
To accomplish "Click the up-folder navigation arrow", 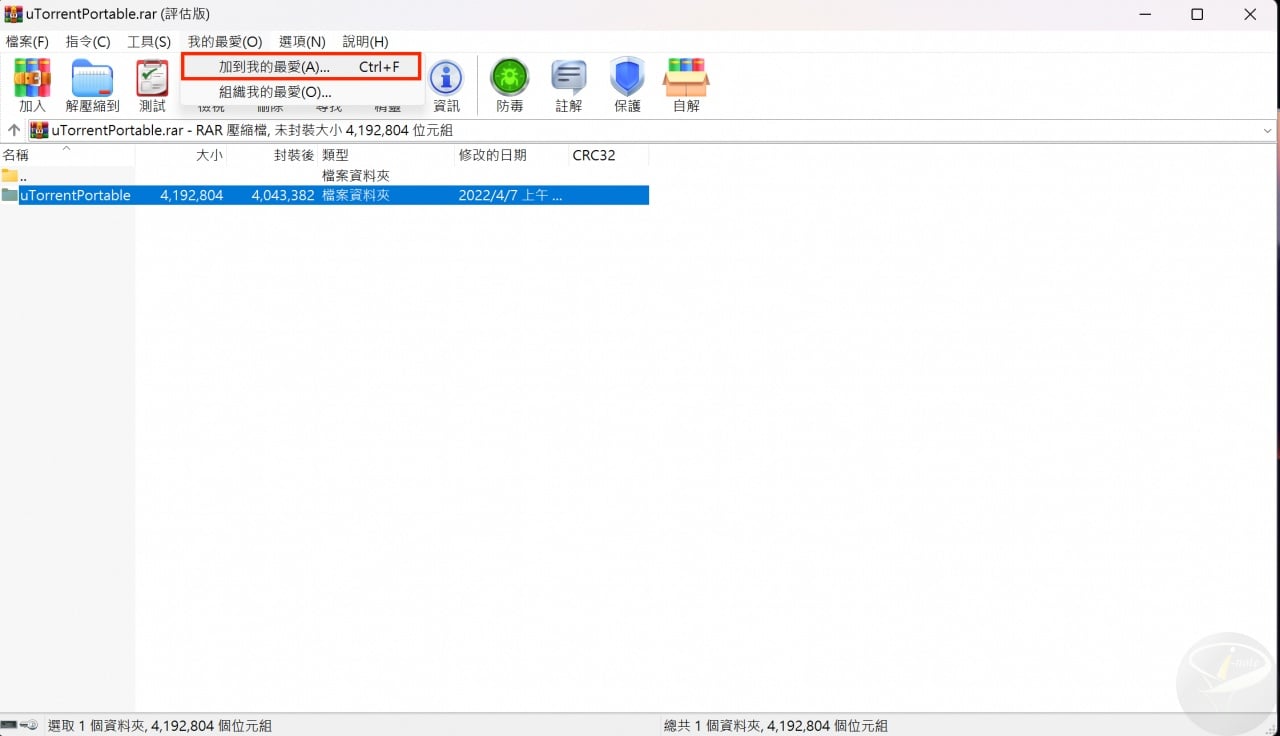I will (14, 130).
